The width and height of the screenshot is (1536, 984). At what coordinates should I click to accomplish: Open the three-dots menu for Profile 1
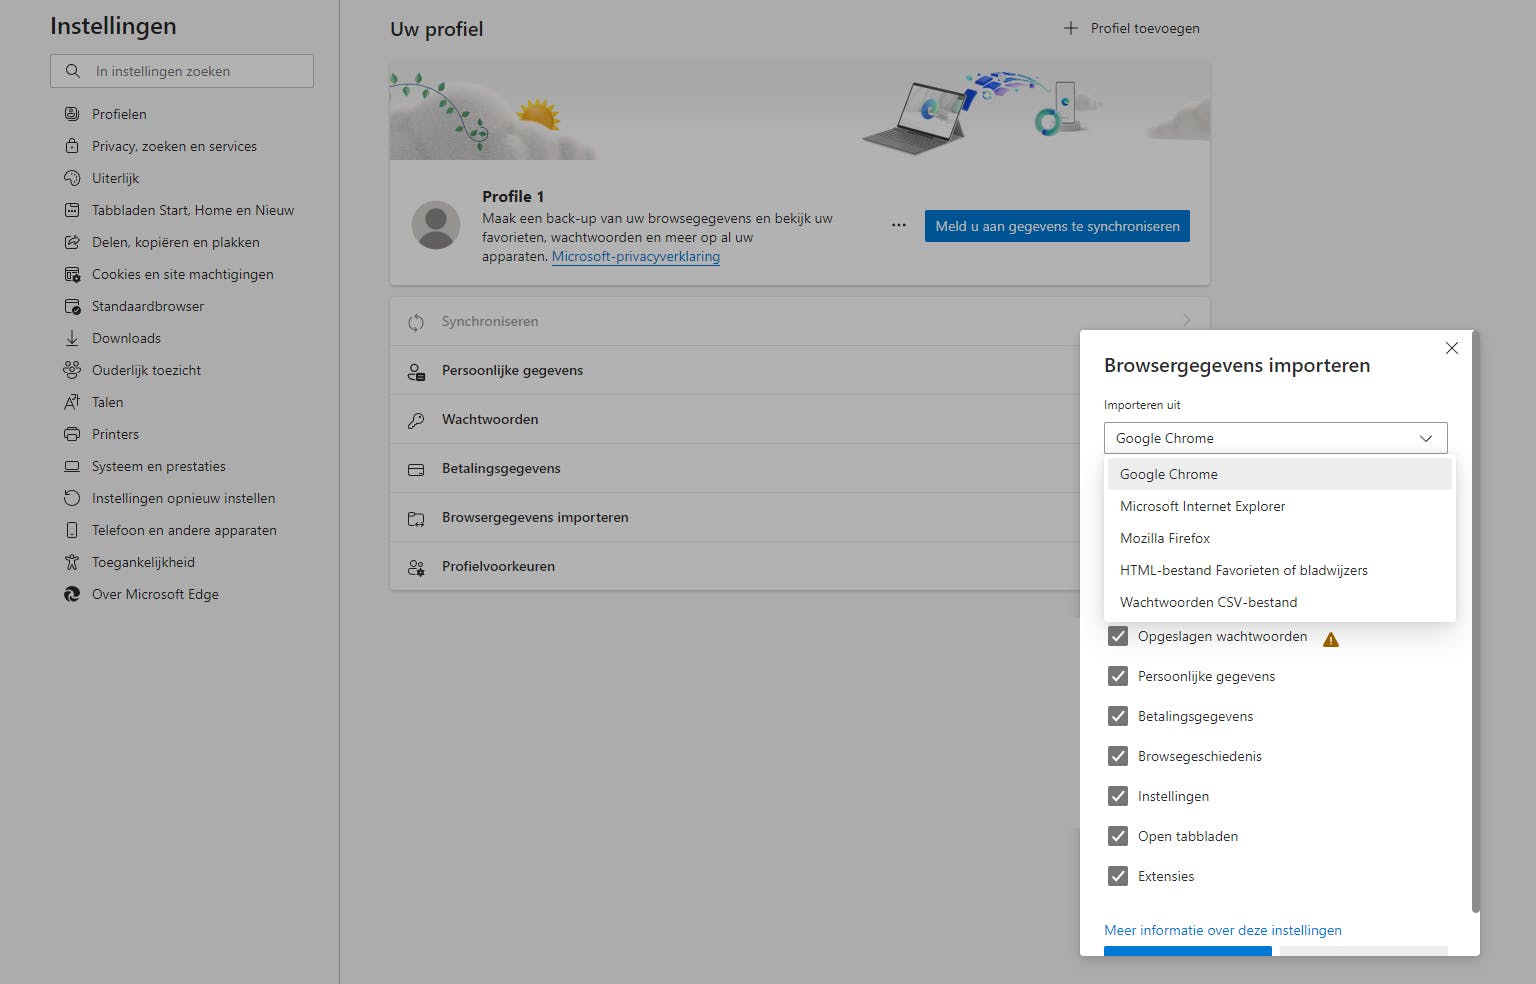[899, 225]
